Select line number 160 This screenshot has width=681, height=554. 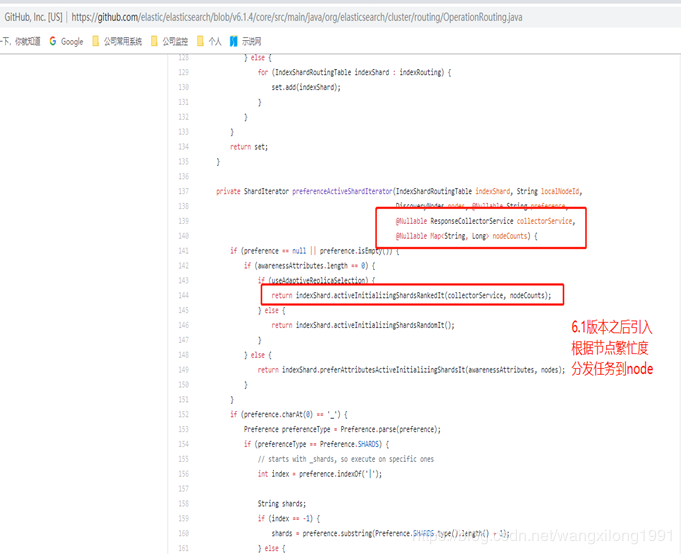coord(183,533)
